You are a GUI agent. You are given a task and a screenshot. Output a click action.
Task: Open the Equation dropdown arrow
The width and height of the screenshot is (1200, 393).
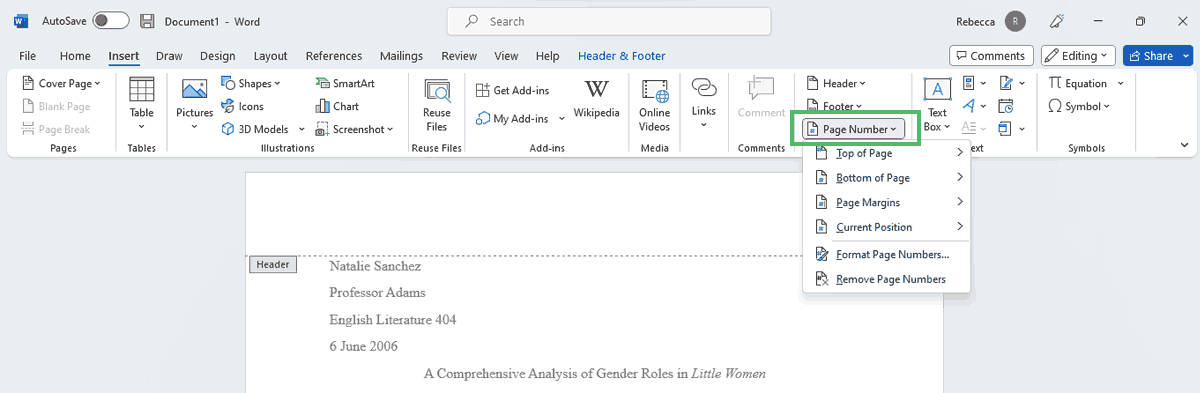pyautogui.click(x=1121, y=83)
